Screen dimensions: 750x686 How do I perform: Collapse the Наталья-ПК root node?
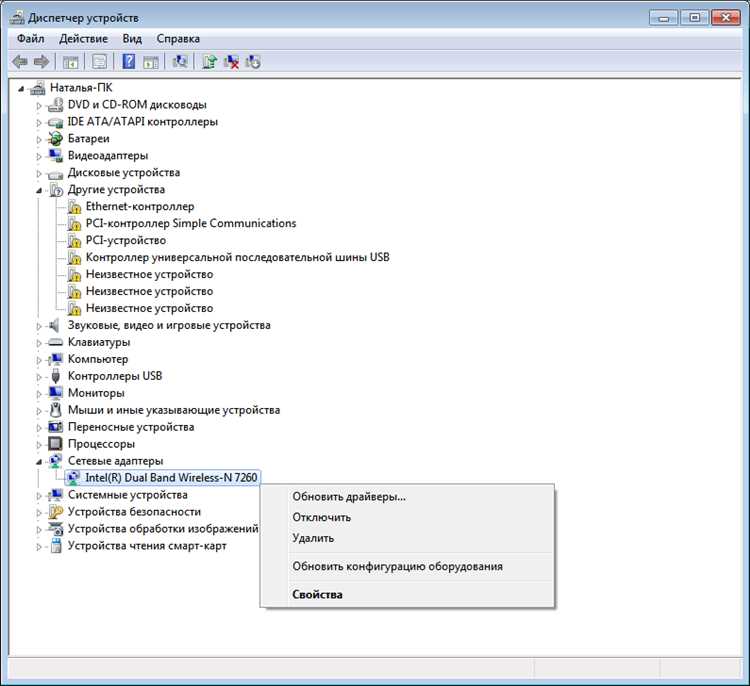21,89
